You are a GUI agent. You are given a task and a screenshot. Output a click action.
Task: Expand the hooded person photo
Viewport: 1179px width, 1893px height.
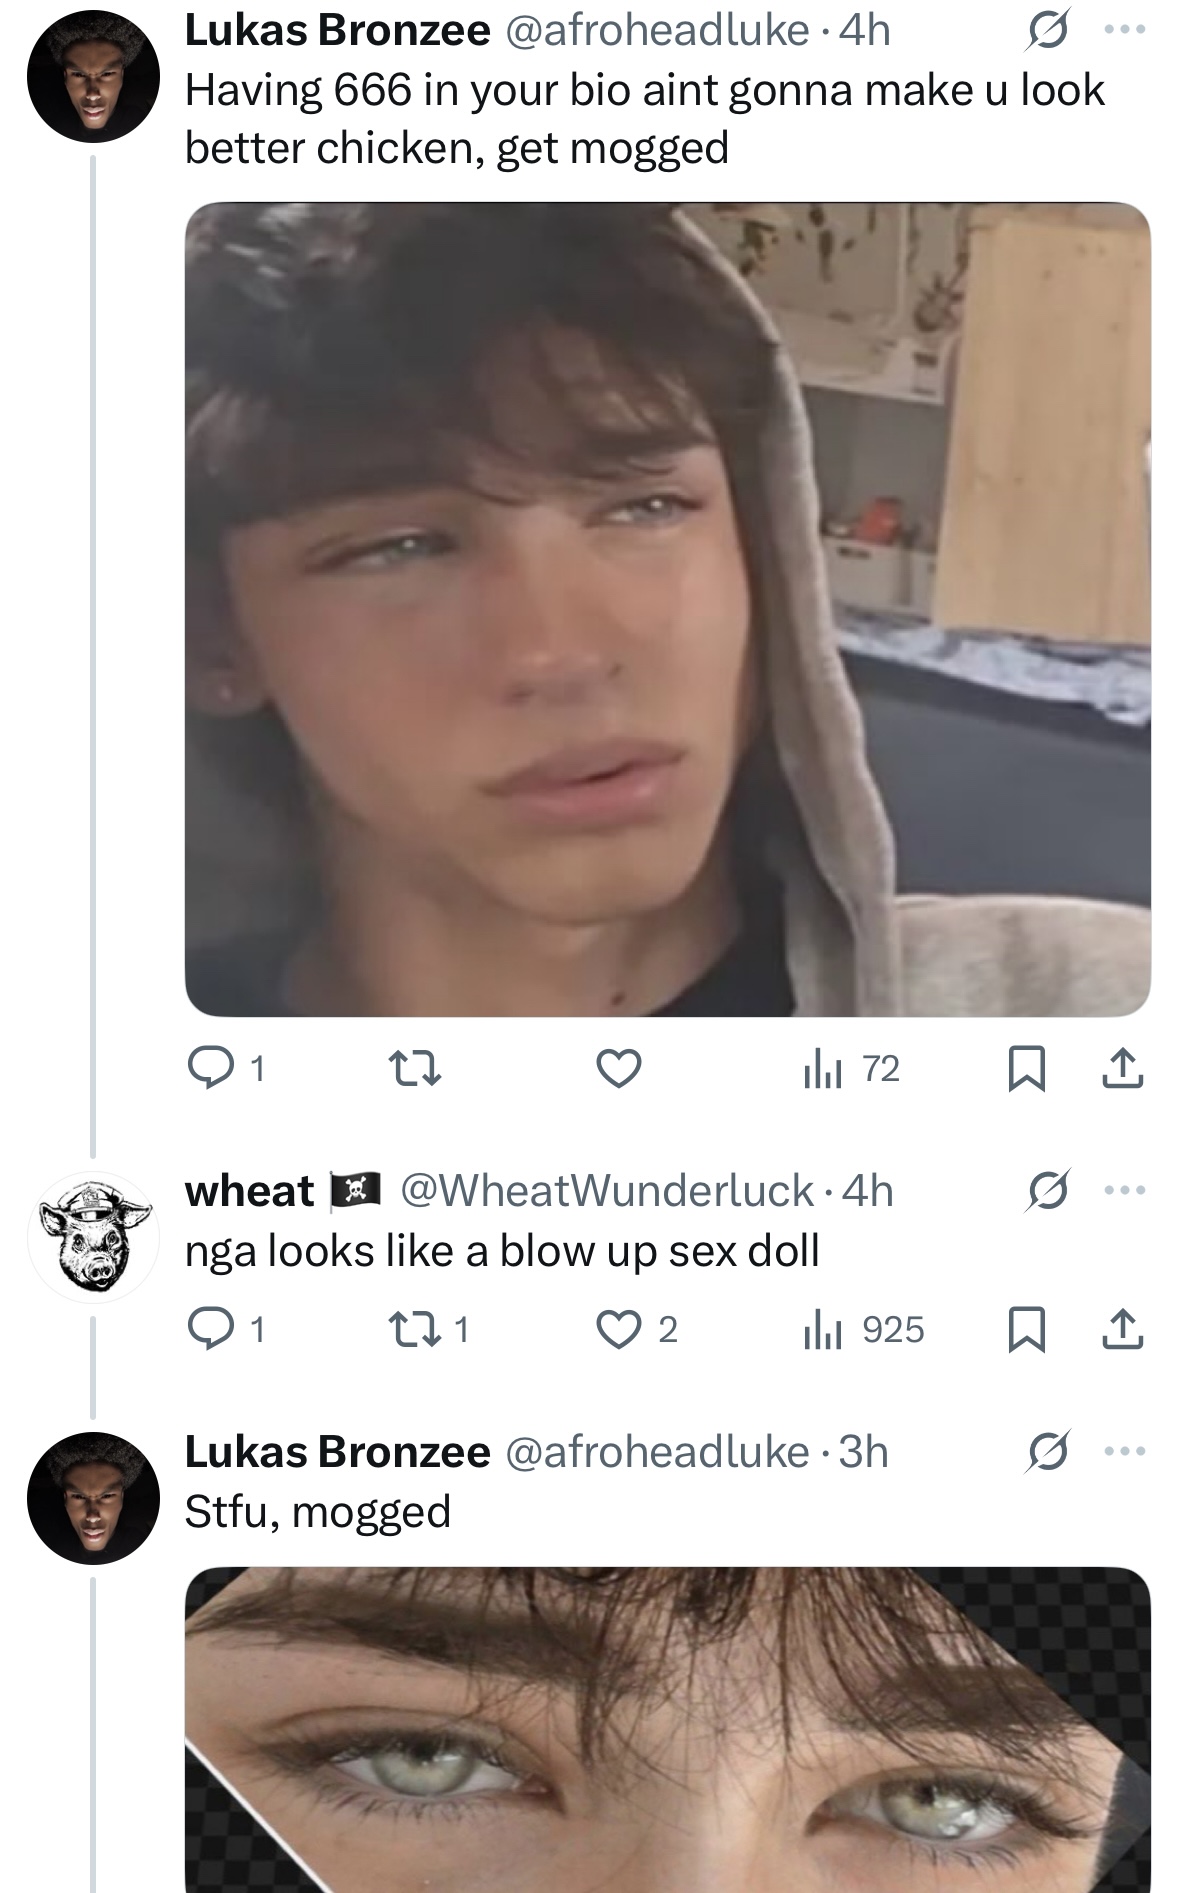[x=667, y=609]
